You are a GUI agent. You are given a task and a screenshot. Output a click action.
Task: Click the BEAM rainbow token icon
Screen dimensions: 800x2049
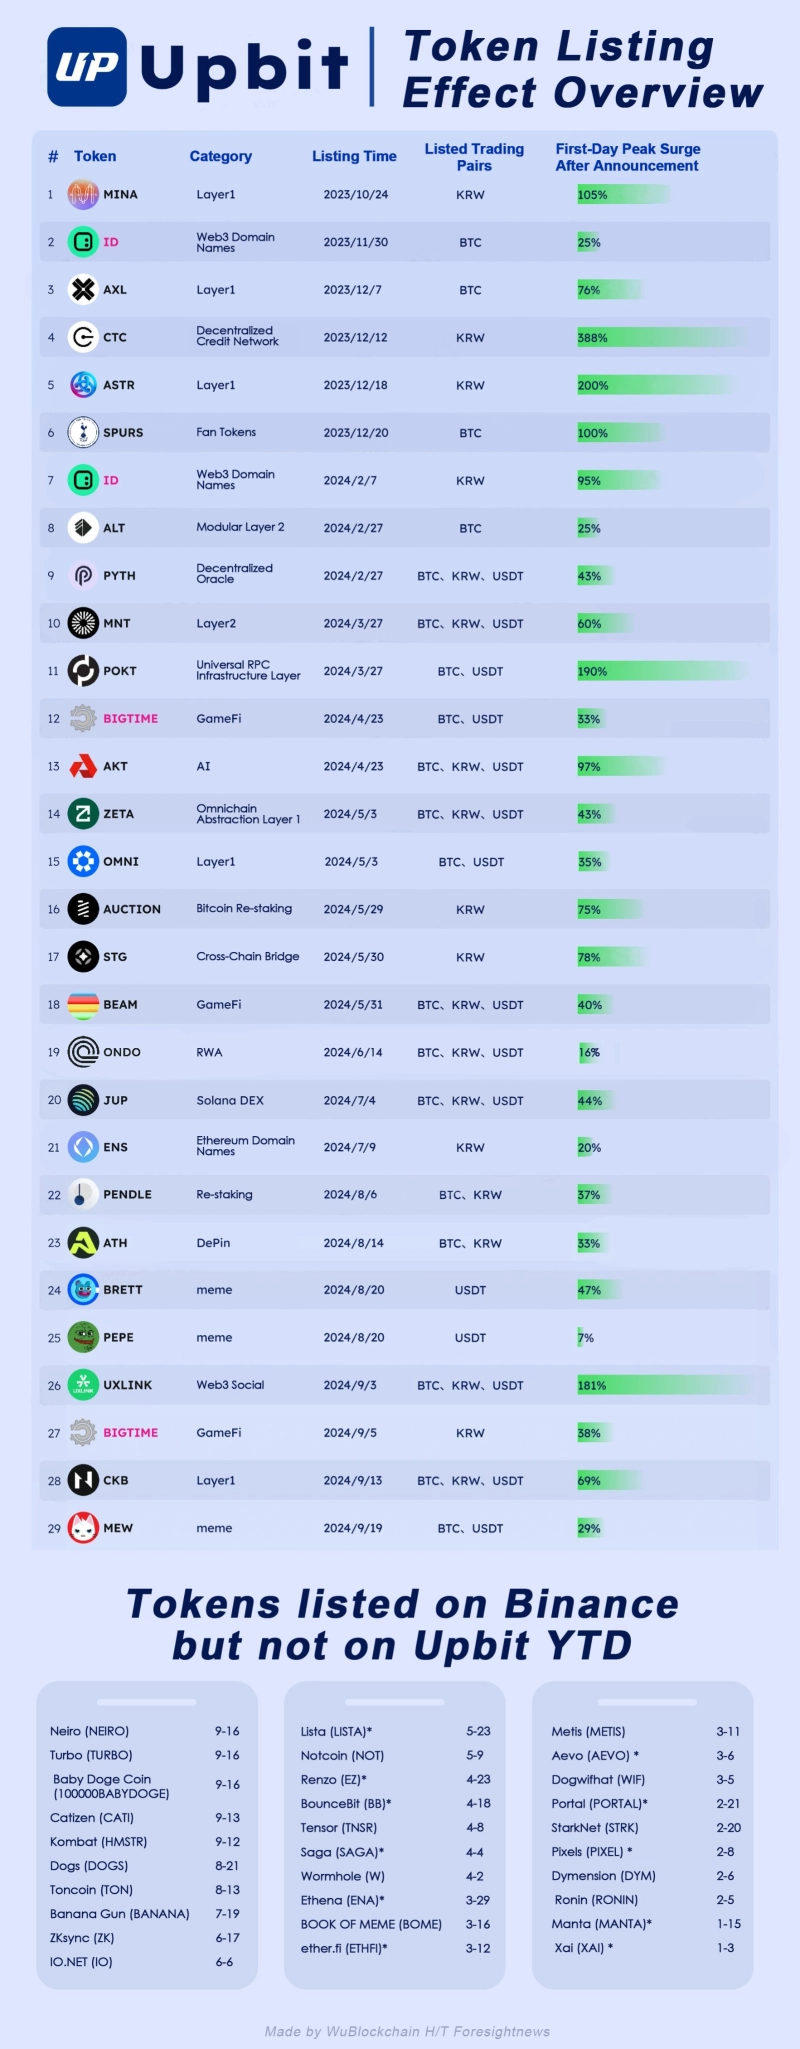(x=83, y=1004)
